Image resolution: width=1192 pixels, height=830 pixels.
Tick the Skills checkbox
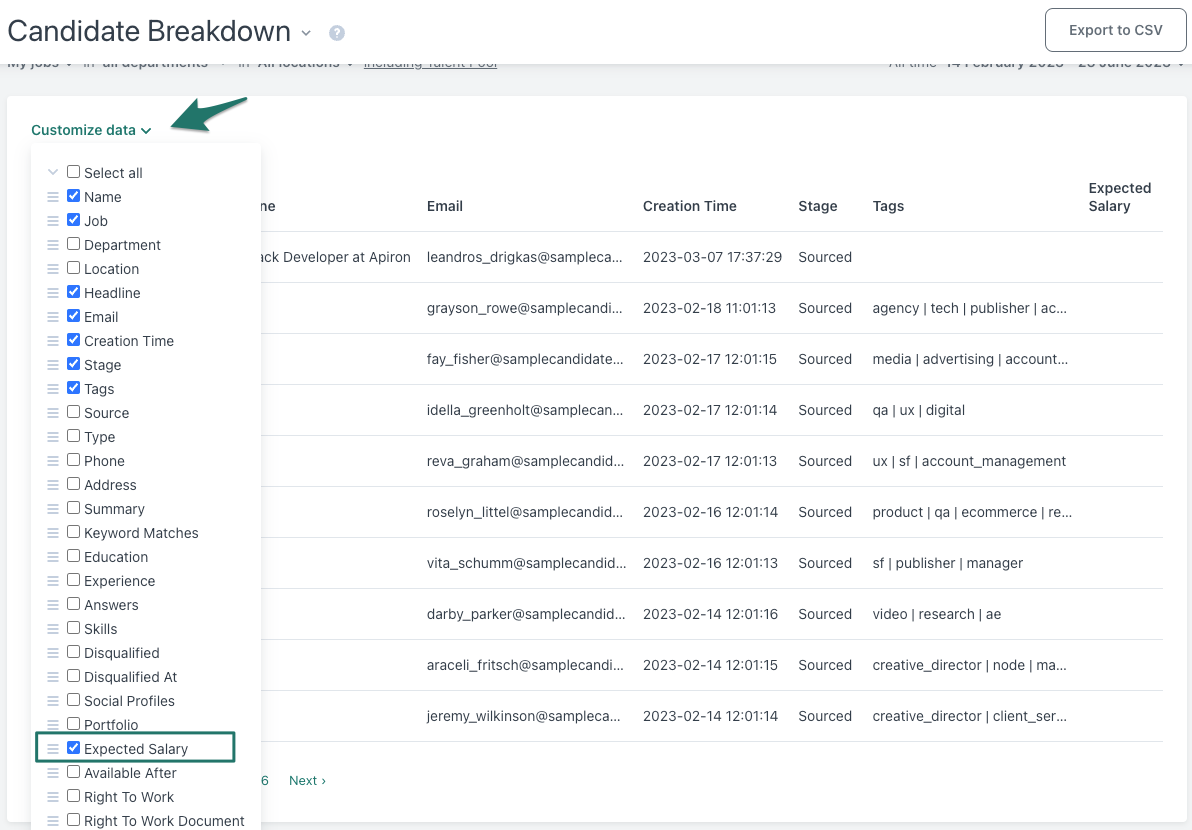pos(74,628)
